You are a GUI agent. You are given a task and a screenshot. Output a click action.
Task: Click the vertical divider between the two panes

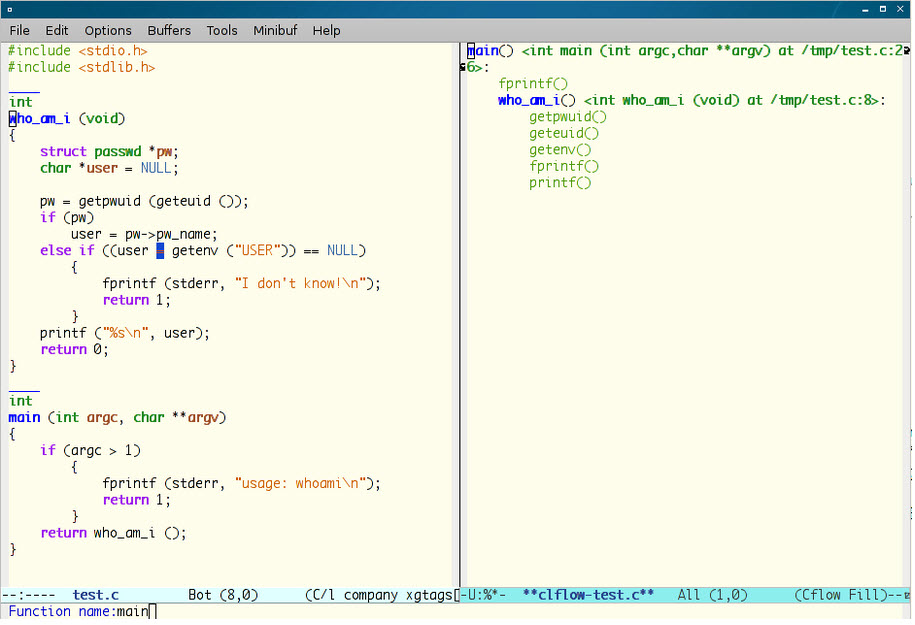coord(460,300)
